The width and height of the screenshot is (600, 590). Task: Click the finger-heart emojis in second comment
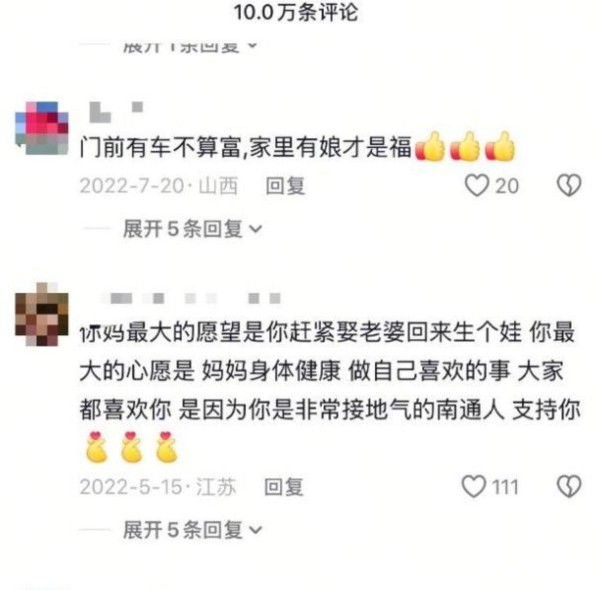[x=131, y=447]
